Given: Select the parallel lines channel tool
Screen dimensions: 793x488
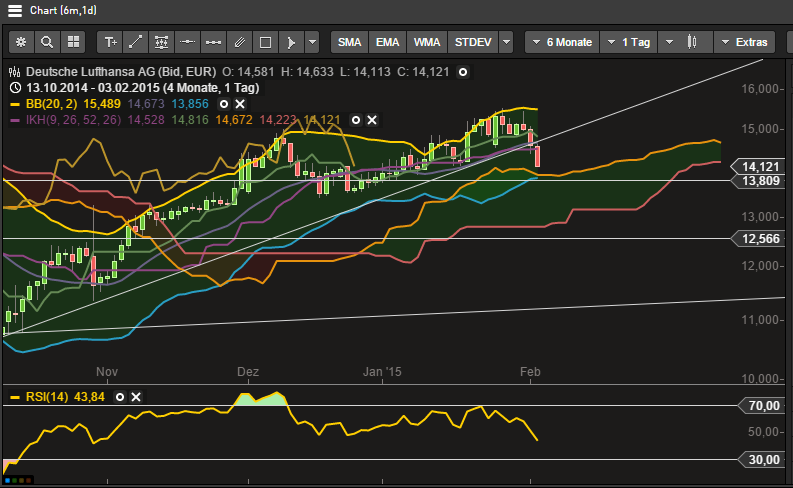Looking at the screenshot, I should (240, 42).
